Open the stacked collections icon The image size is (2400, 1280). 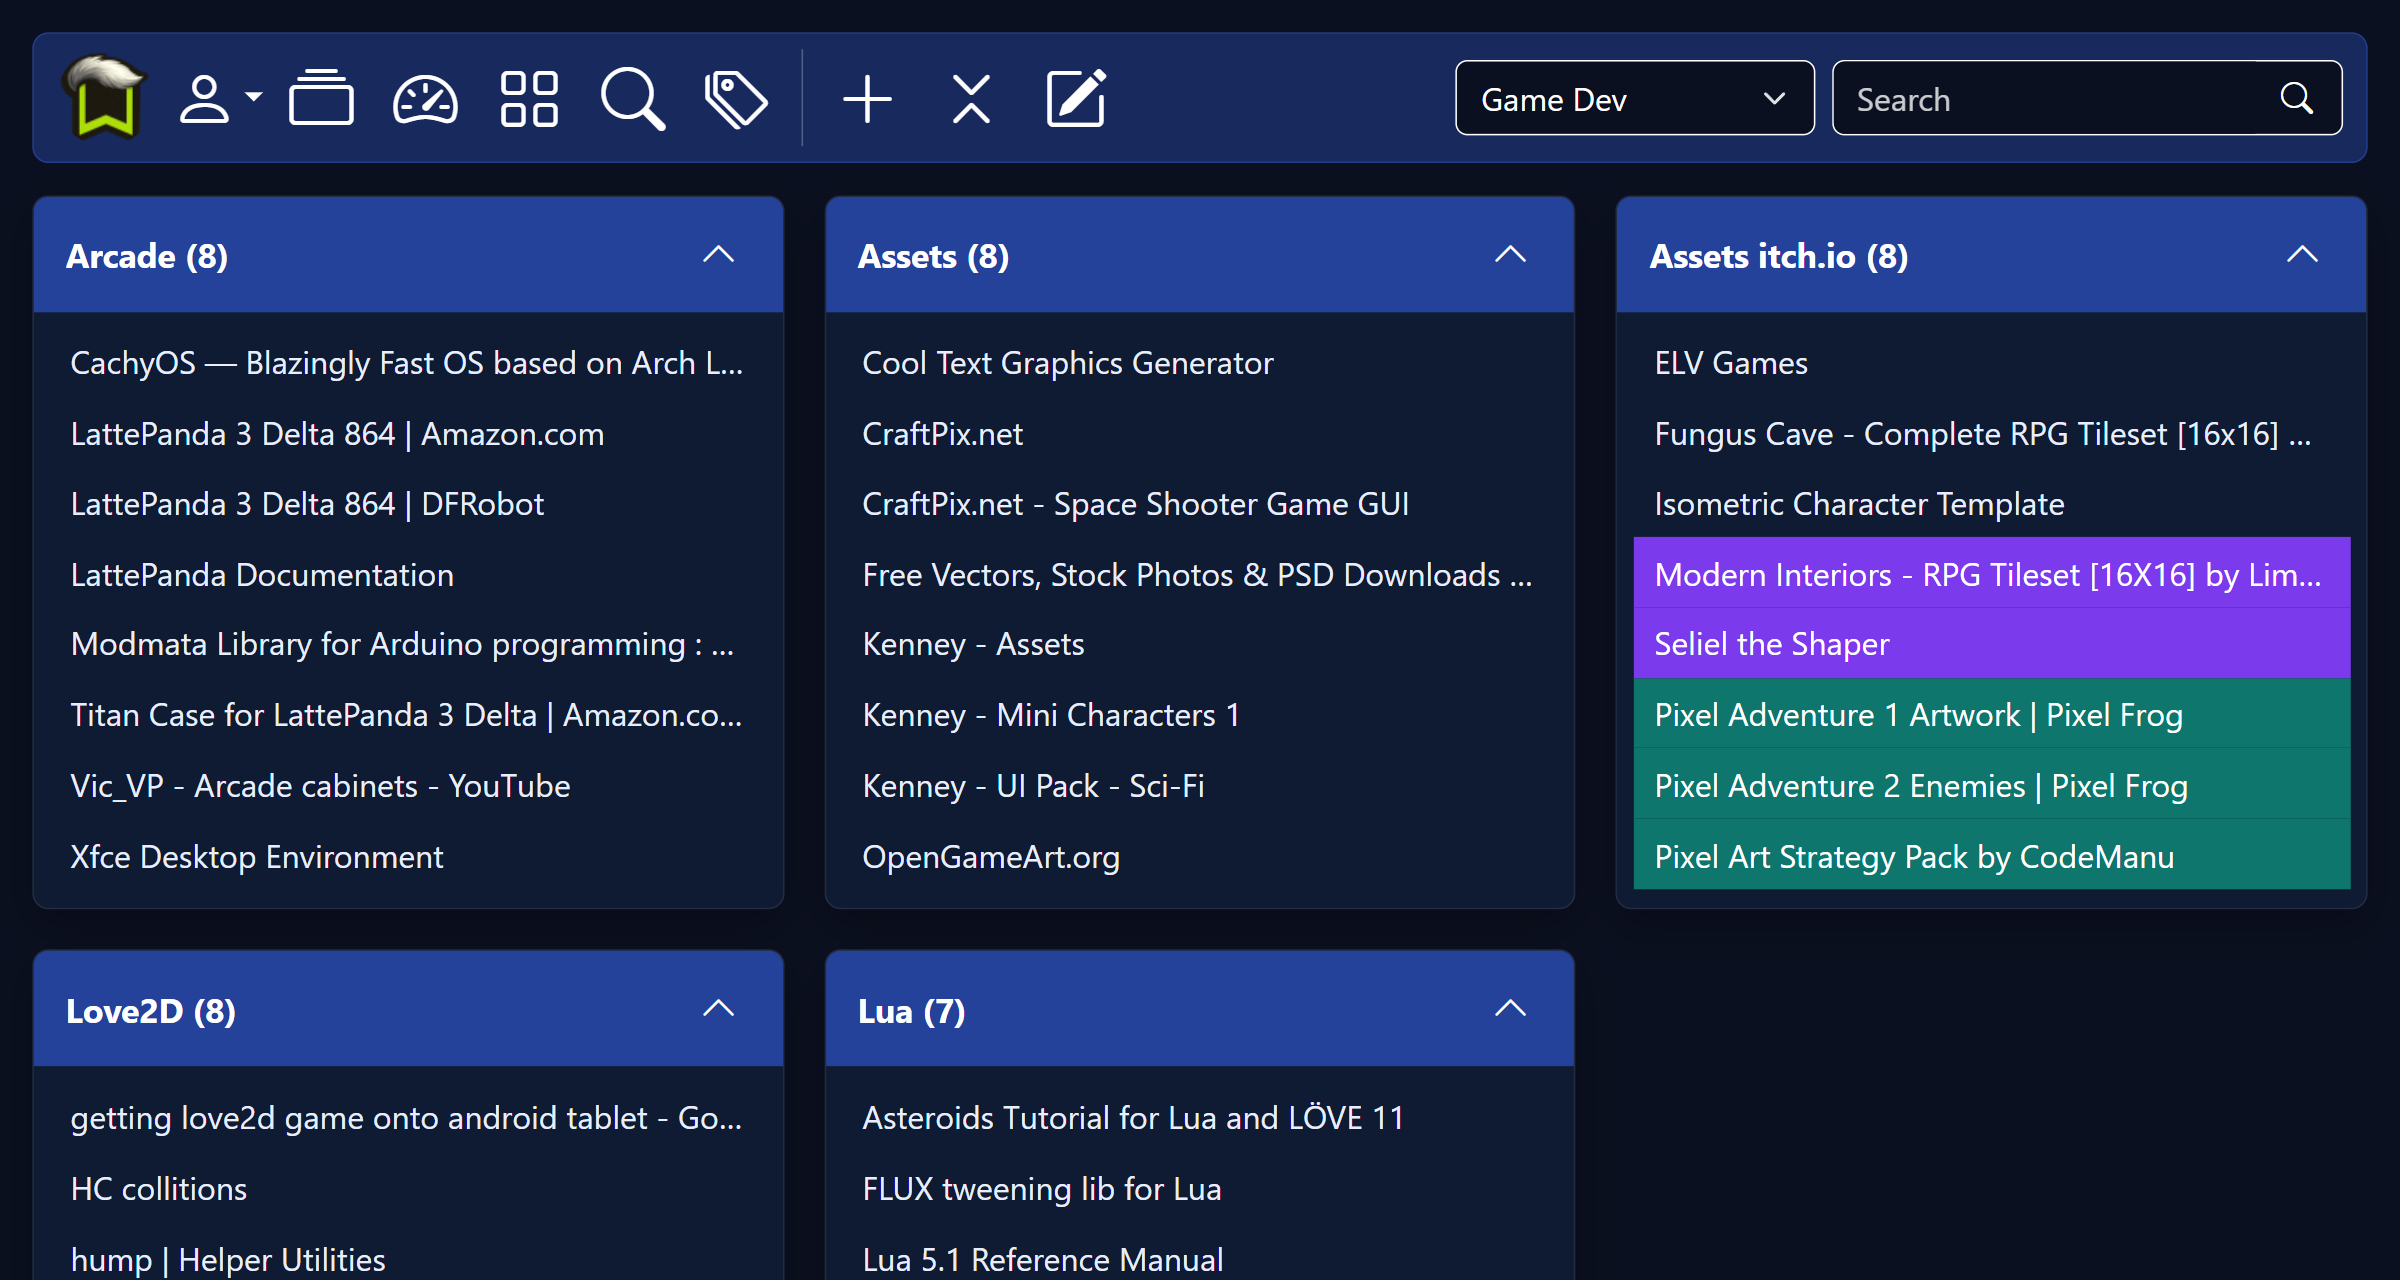[321, 98]
